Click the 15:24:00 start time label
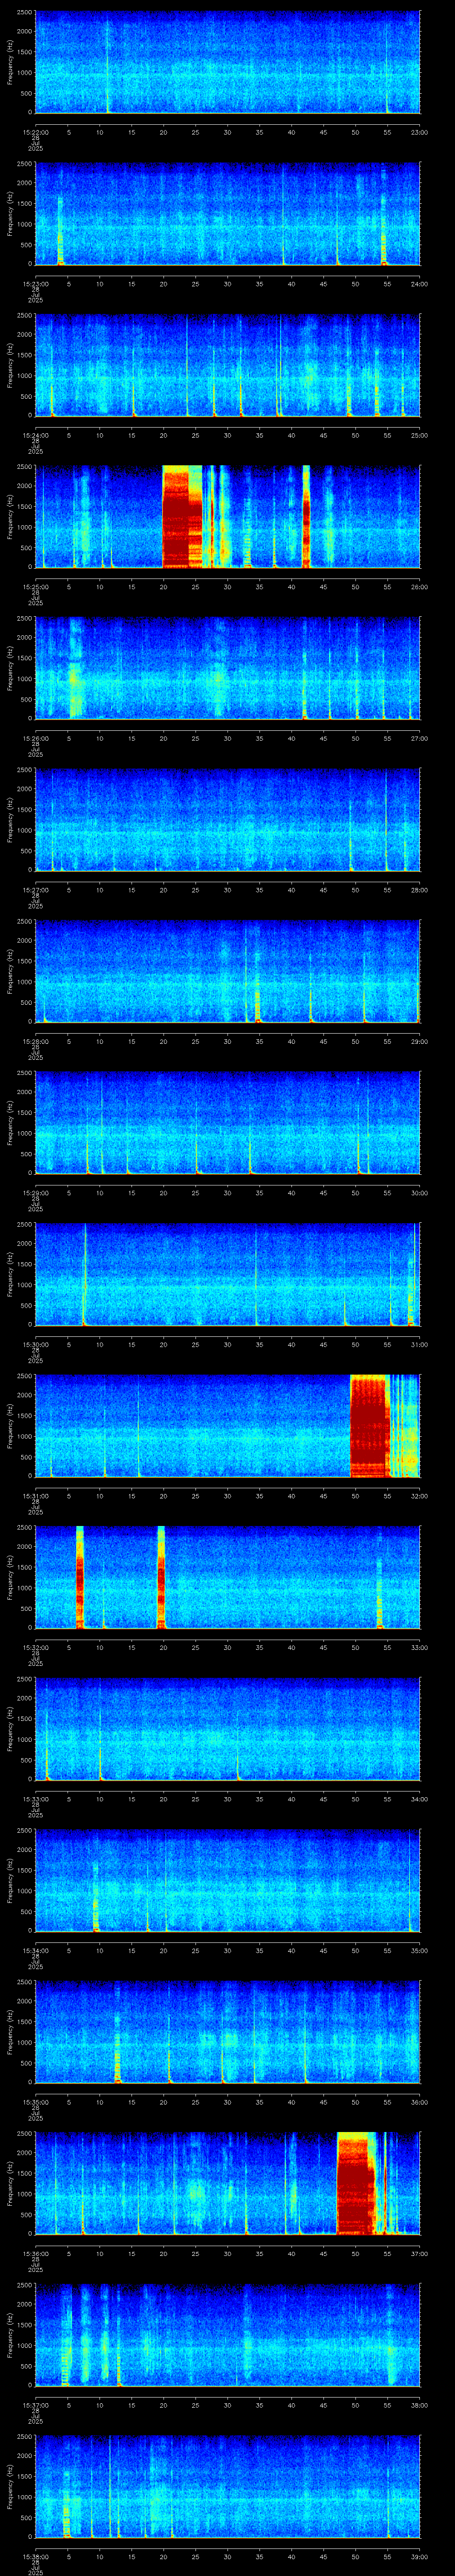The image size is (455, 2576). (35, 435)
